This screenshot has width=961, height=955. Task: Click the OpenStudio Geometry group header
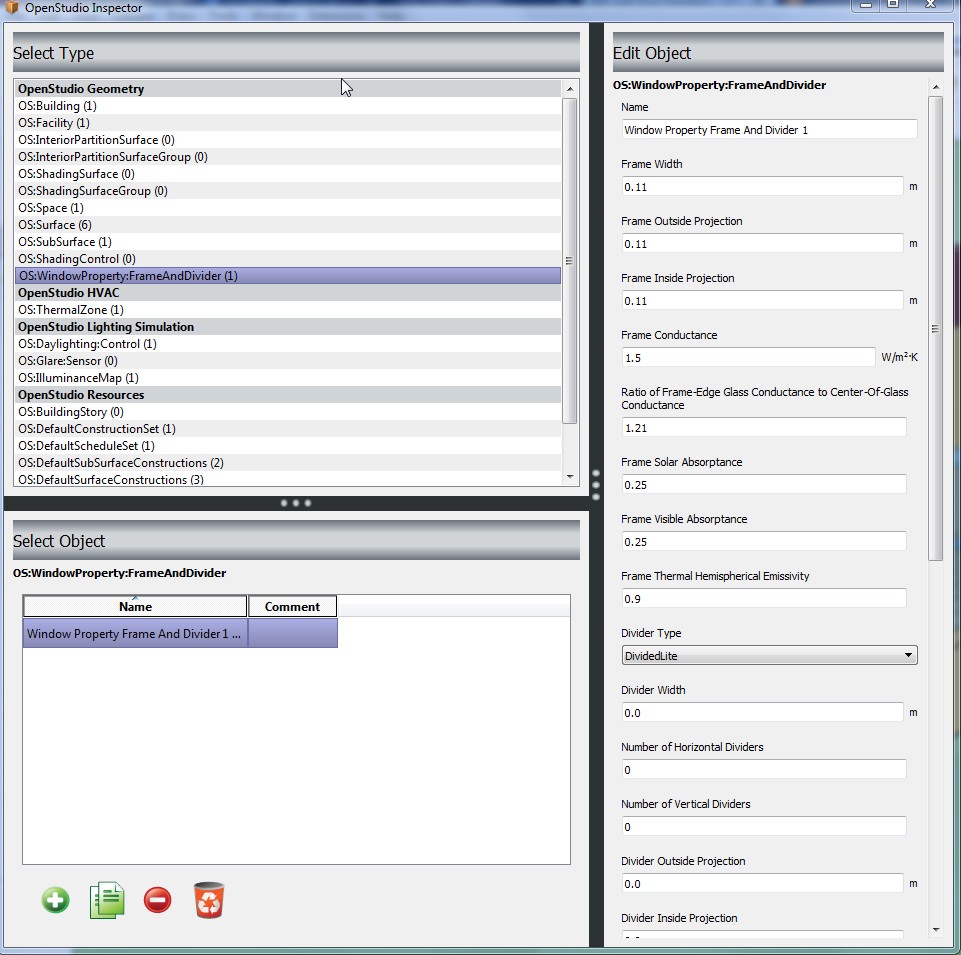(x=287, y=89)
